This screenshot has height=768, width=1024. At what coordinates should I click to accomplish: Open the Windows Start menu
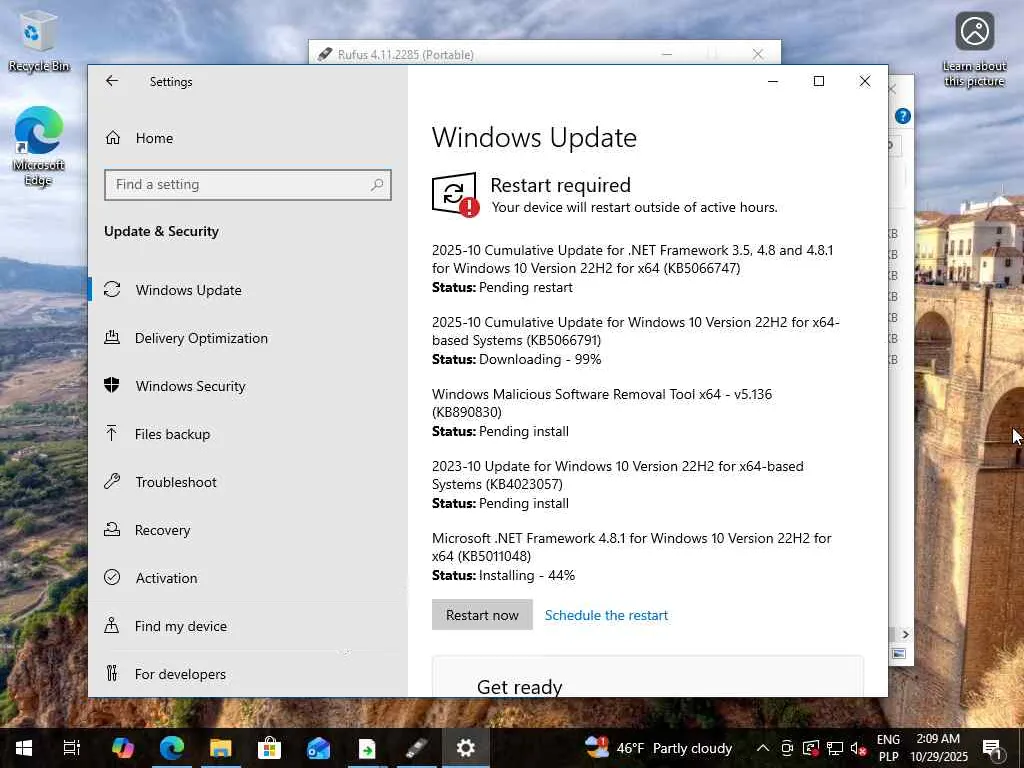pos(24,748)
